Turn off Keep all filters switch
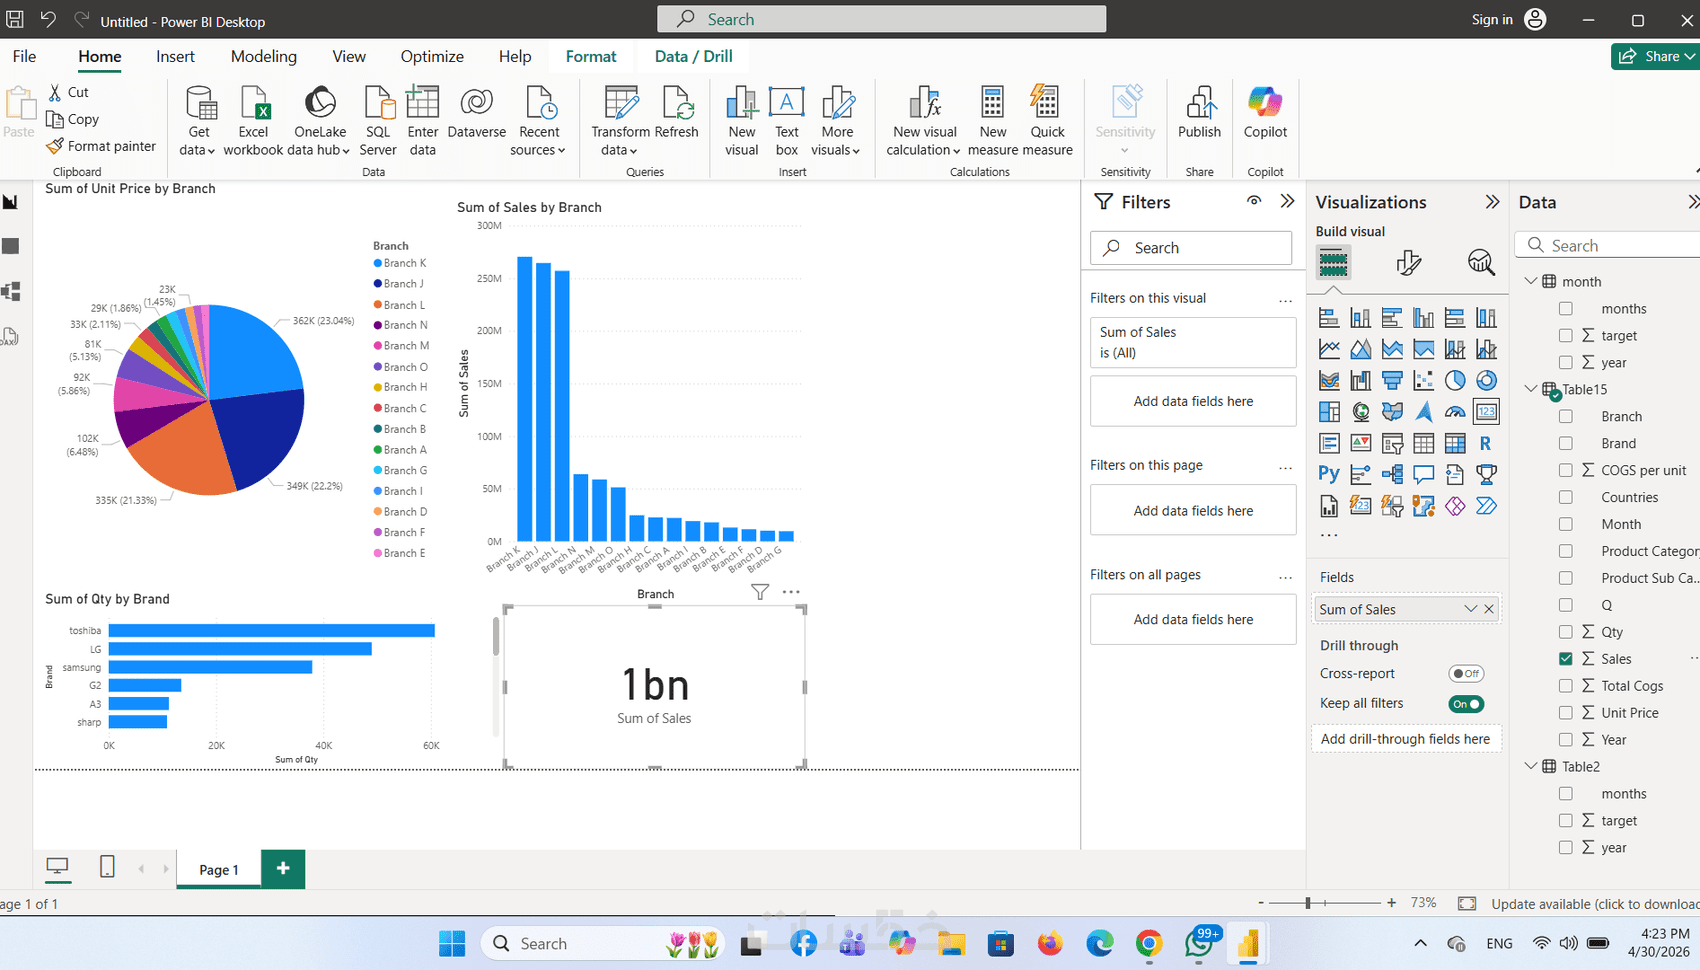The image size is (1700, 970). point(1466,704)
